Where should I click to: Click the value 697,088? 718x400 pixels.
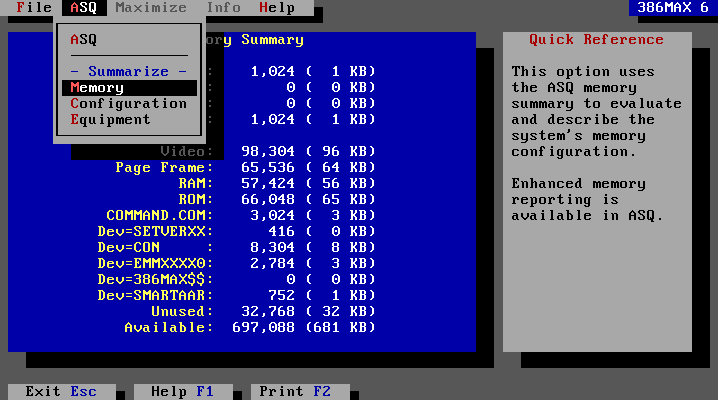263,328
